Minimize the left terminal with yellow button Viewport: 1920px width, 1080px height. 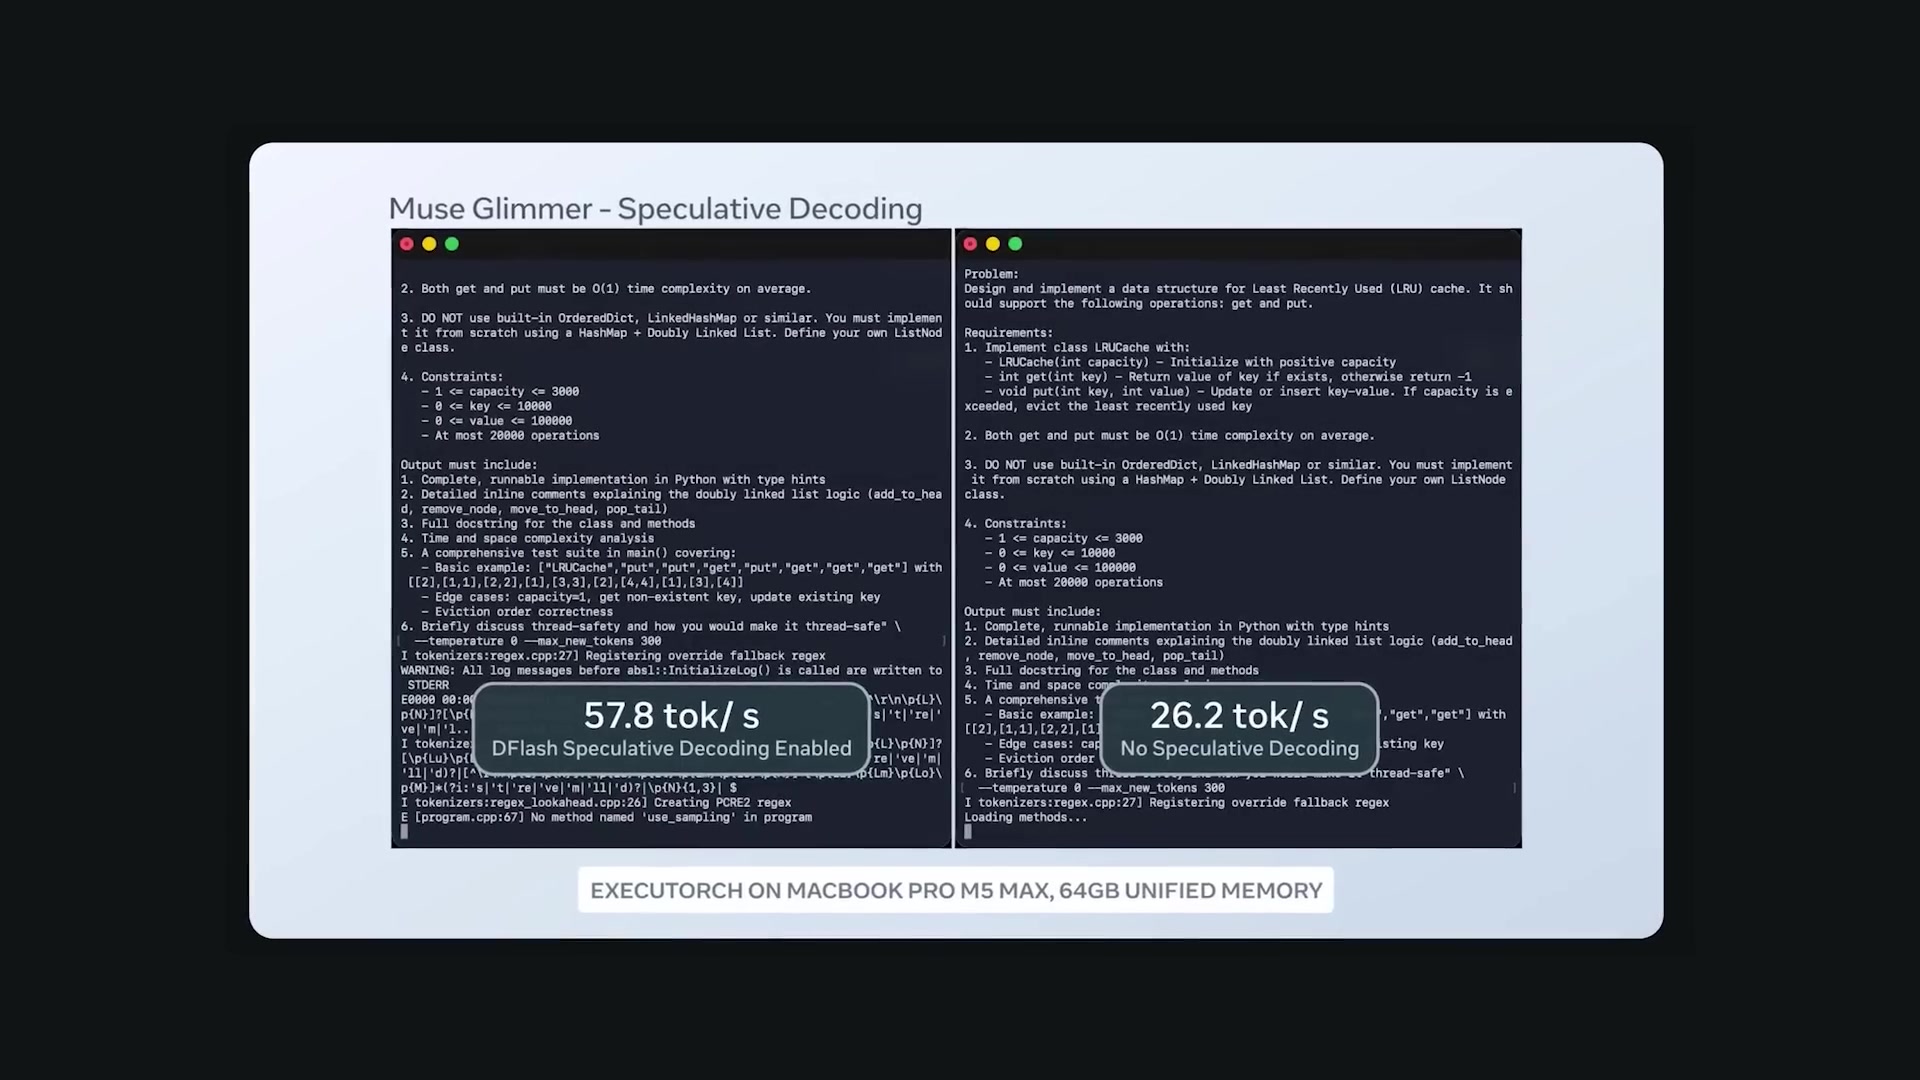(429, 244)
